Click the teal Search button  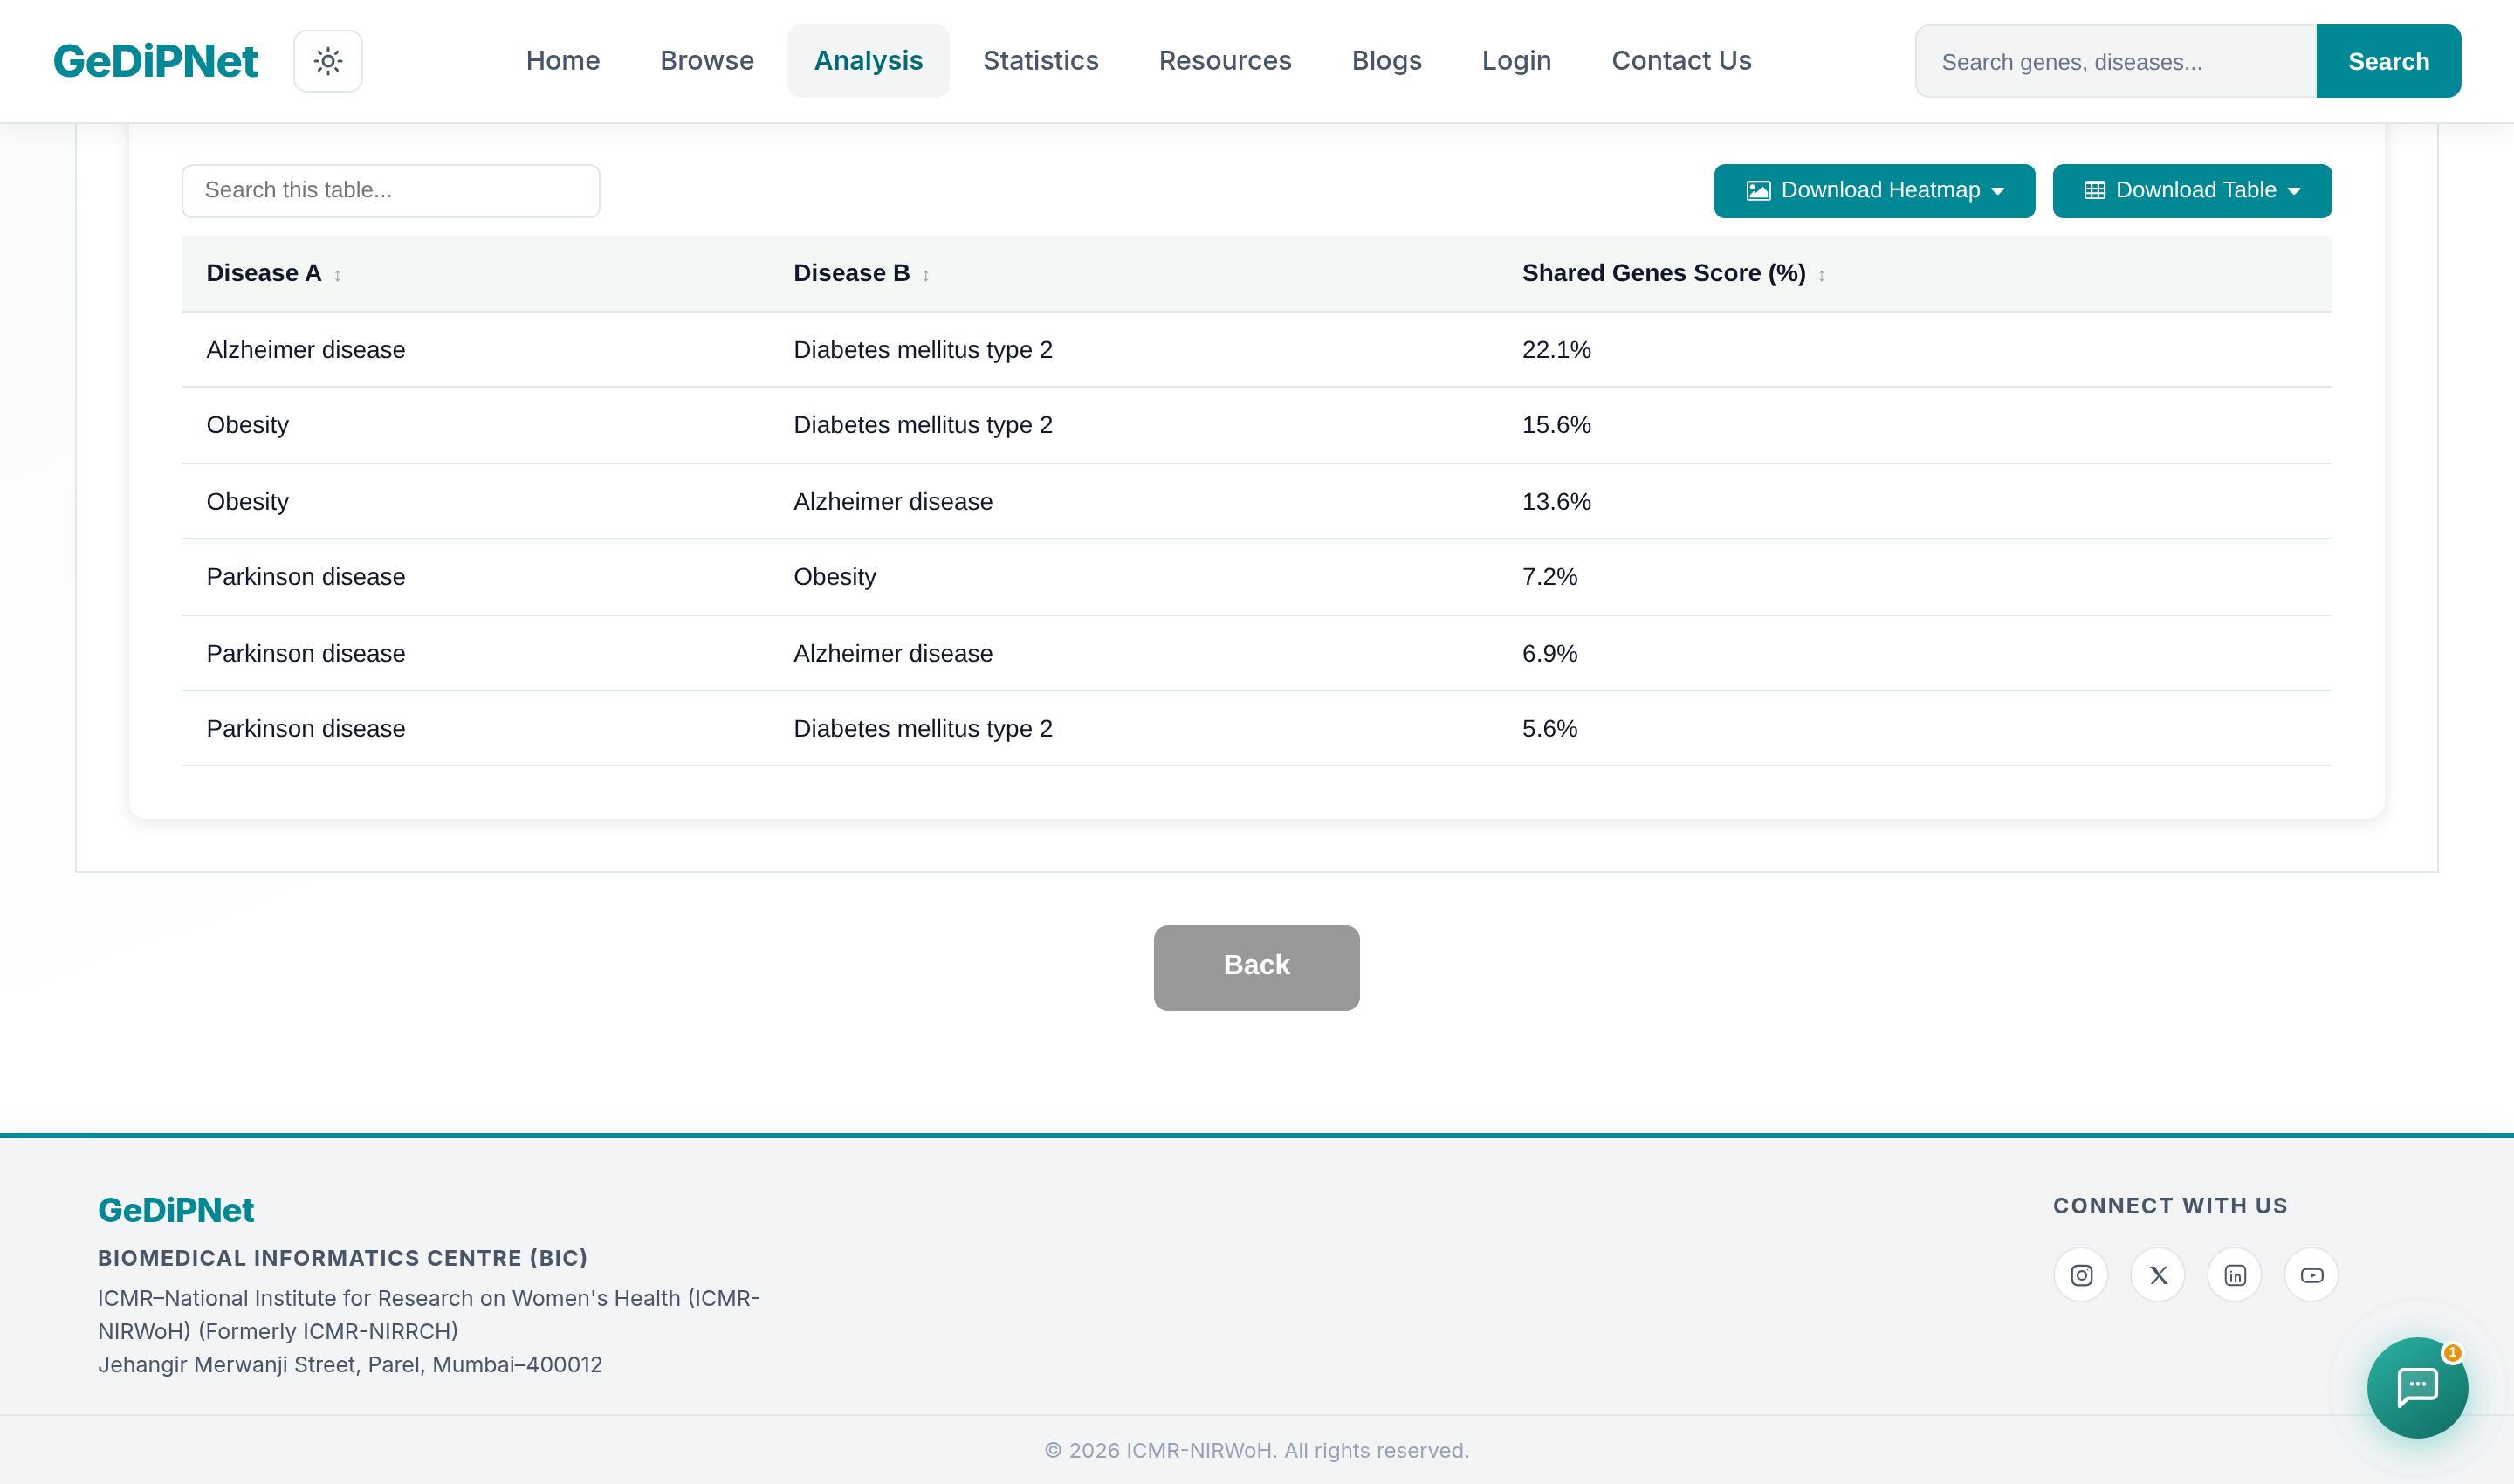point(2389,61)
